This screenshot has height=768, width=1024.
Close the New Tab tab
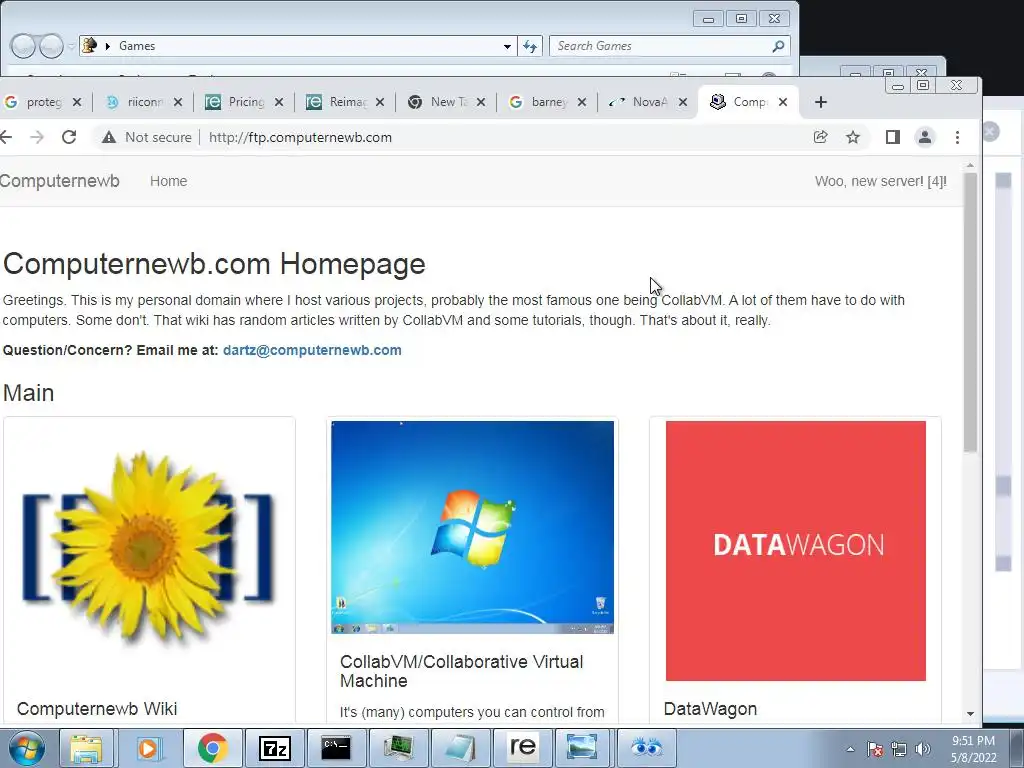(481, 102)
